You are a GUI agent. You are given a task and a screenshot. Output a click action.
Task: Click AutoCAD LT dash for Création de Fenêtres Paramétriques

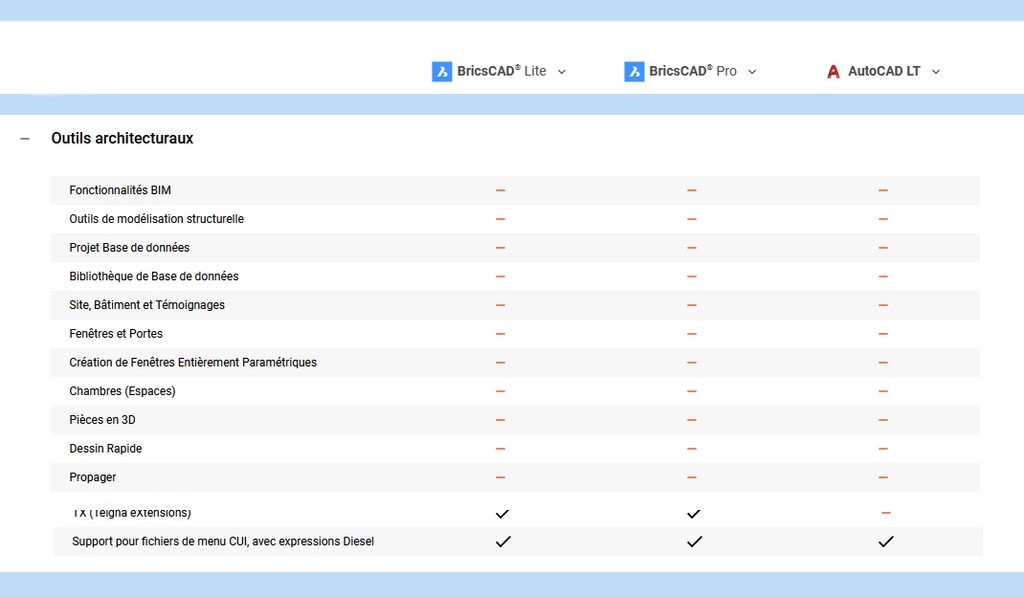pyautogui.click(x=883, y=363)
